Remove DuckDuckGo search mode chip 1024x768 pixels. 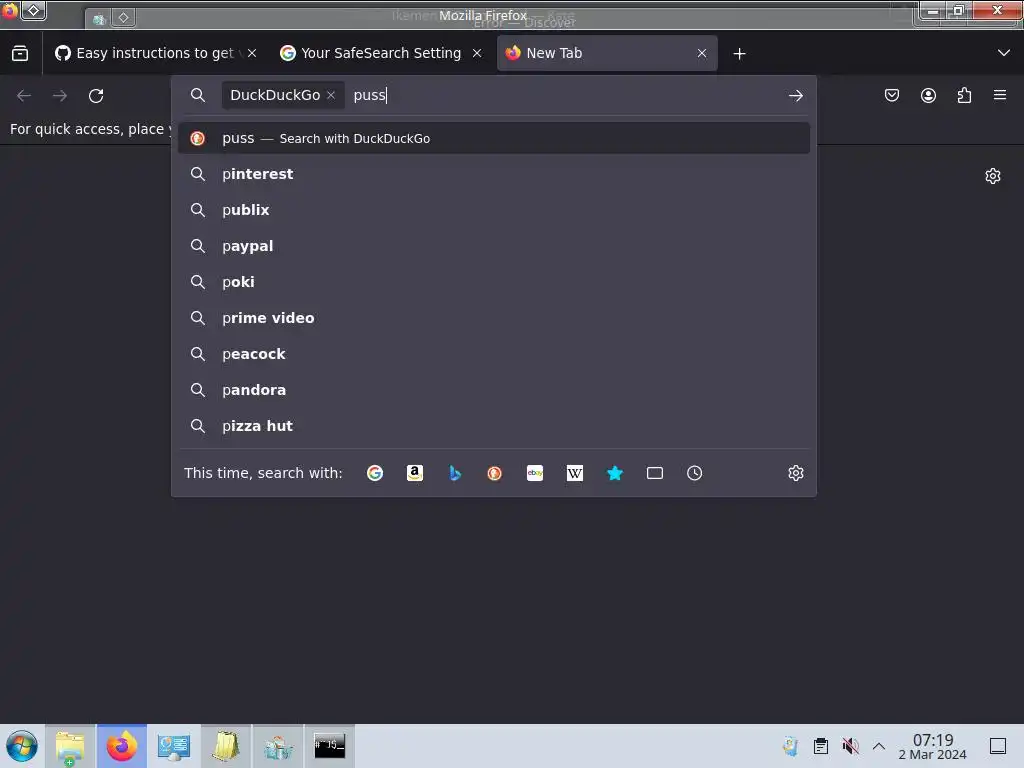click(x=331, y=95)
